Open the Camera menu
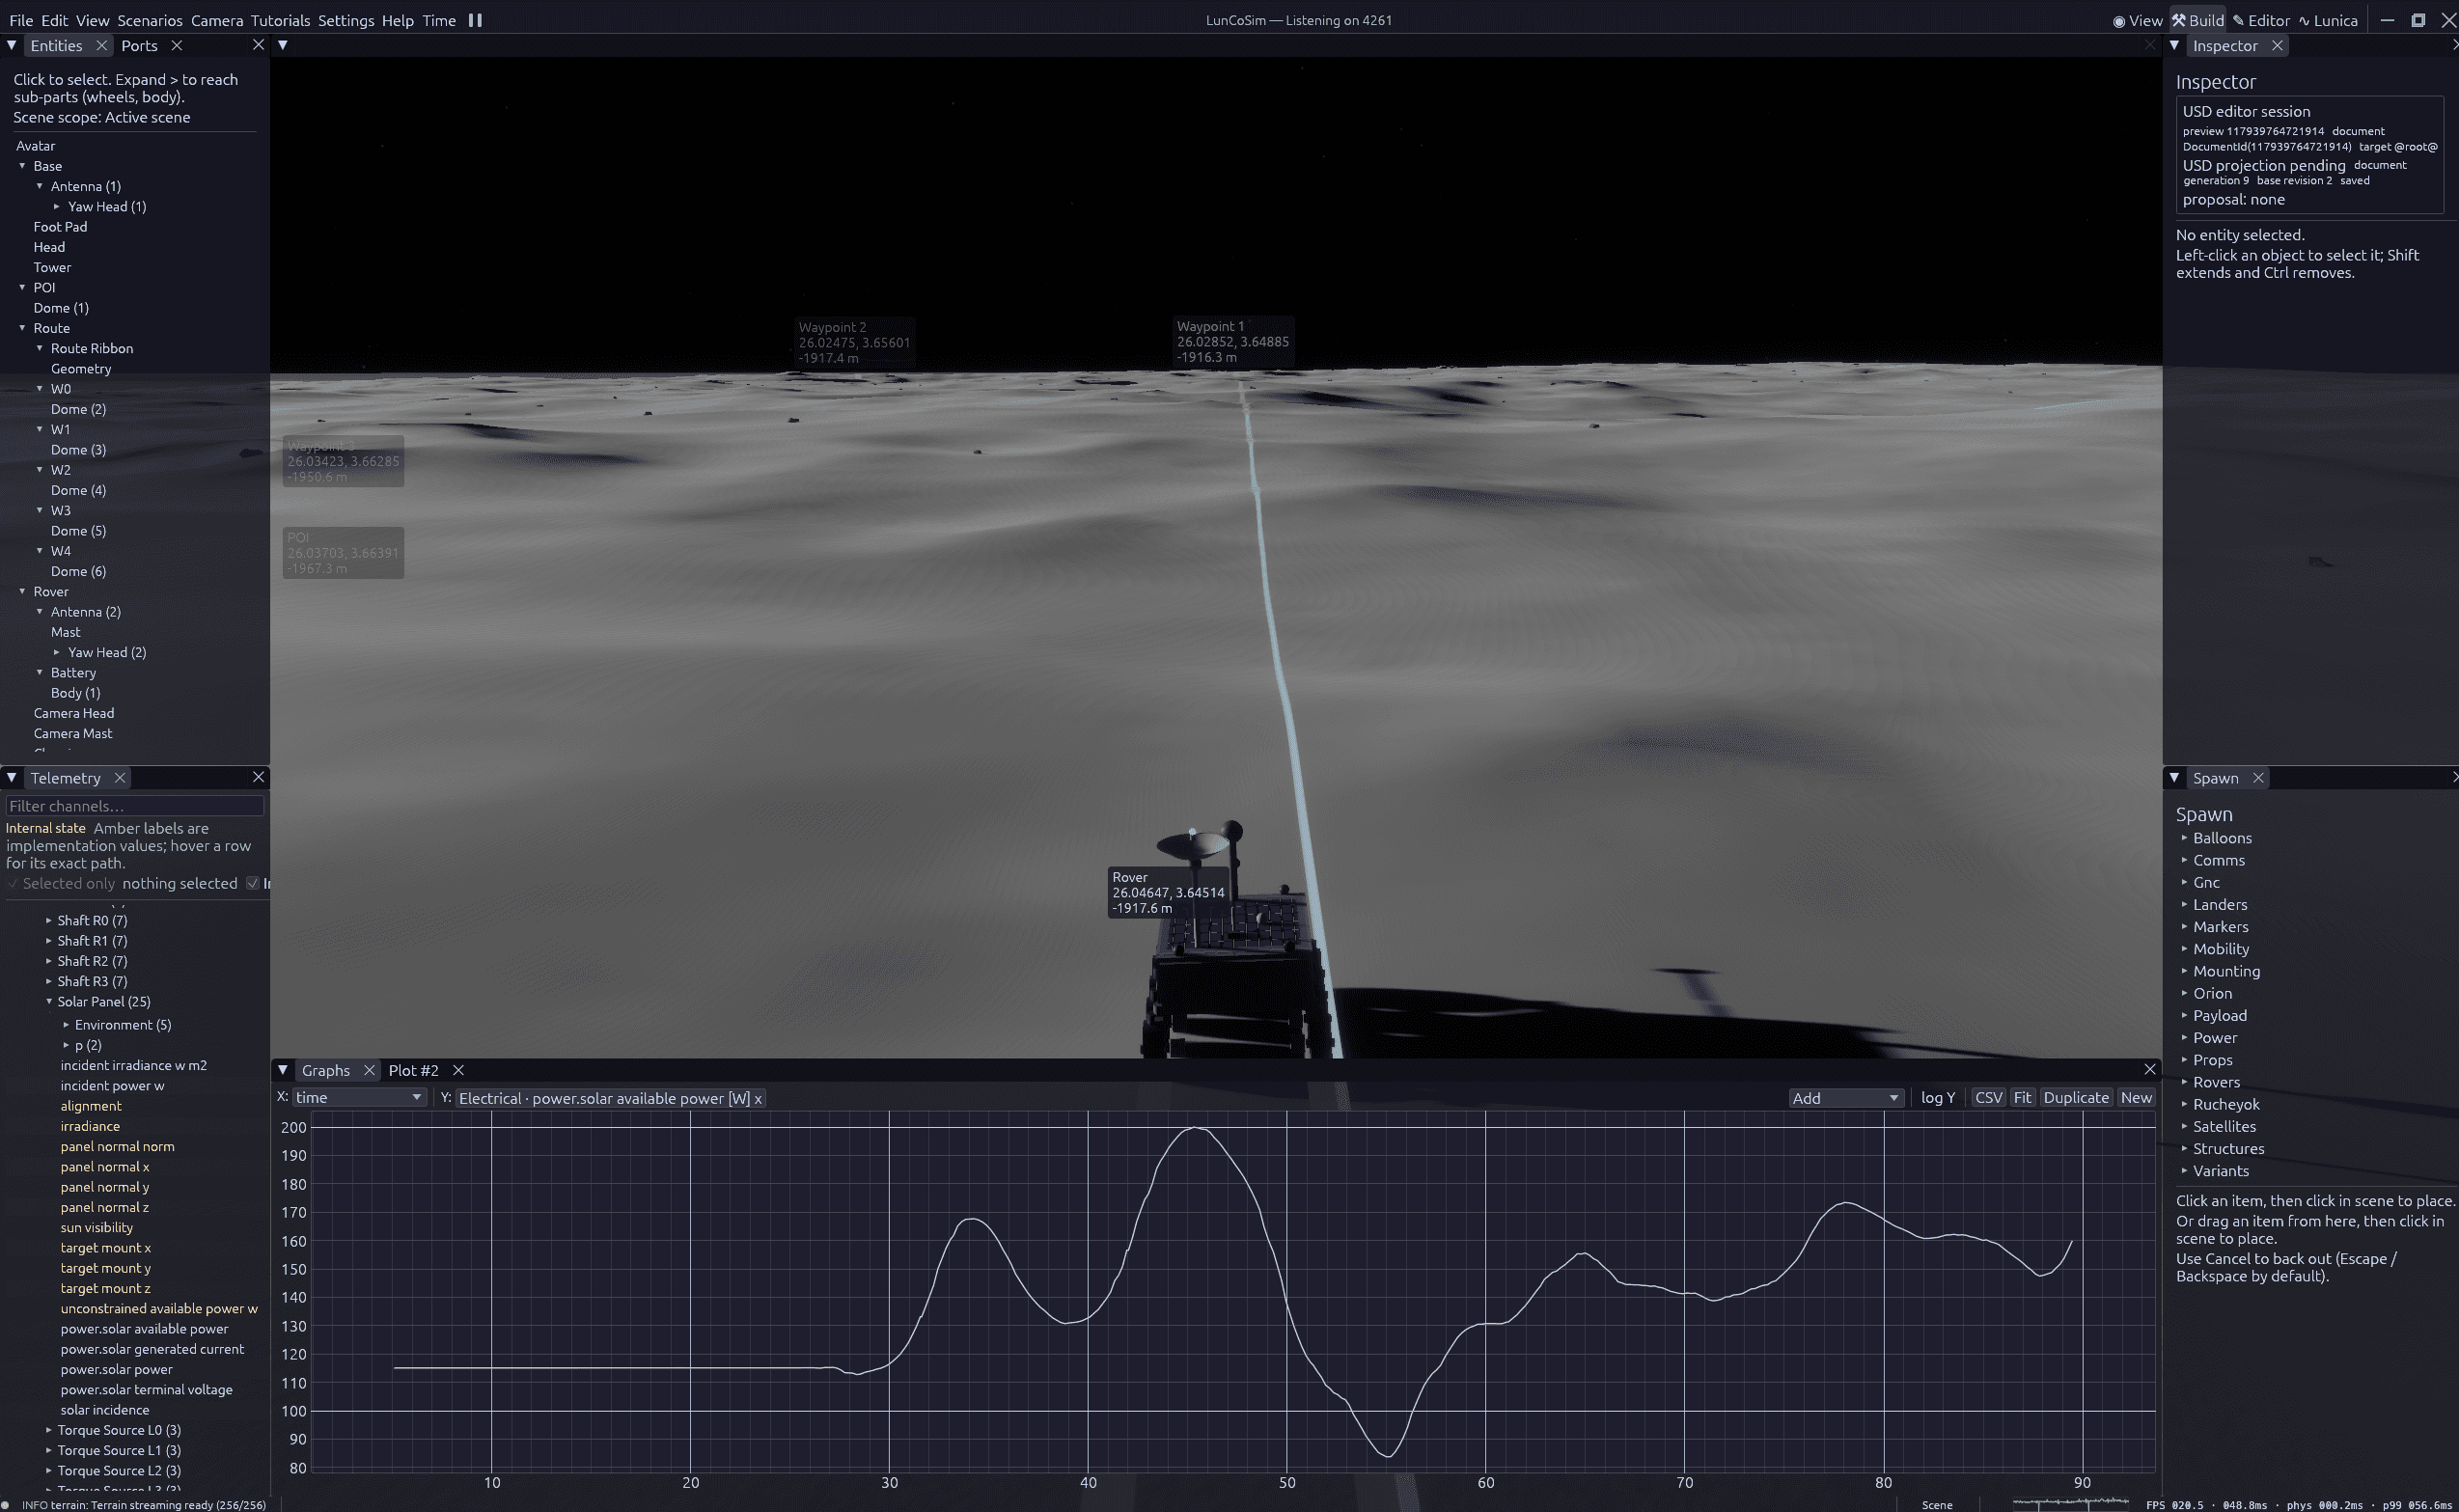 (217, 20)
